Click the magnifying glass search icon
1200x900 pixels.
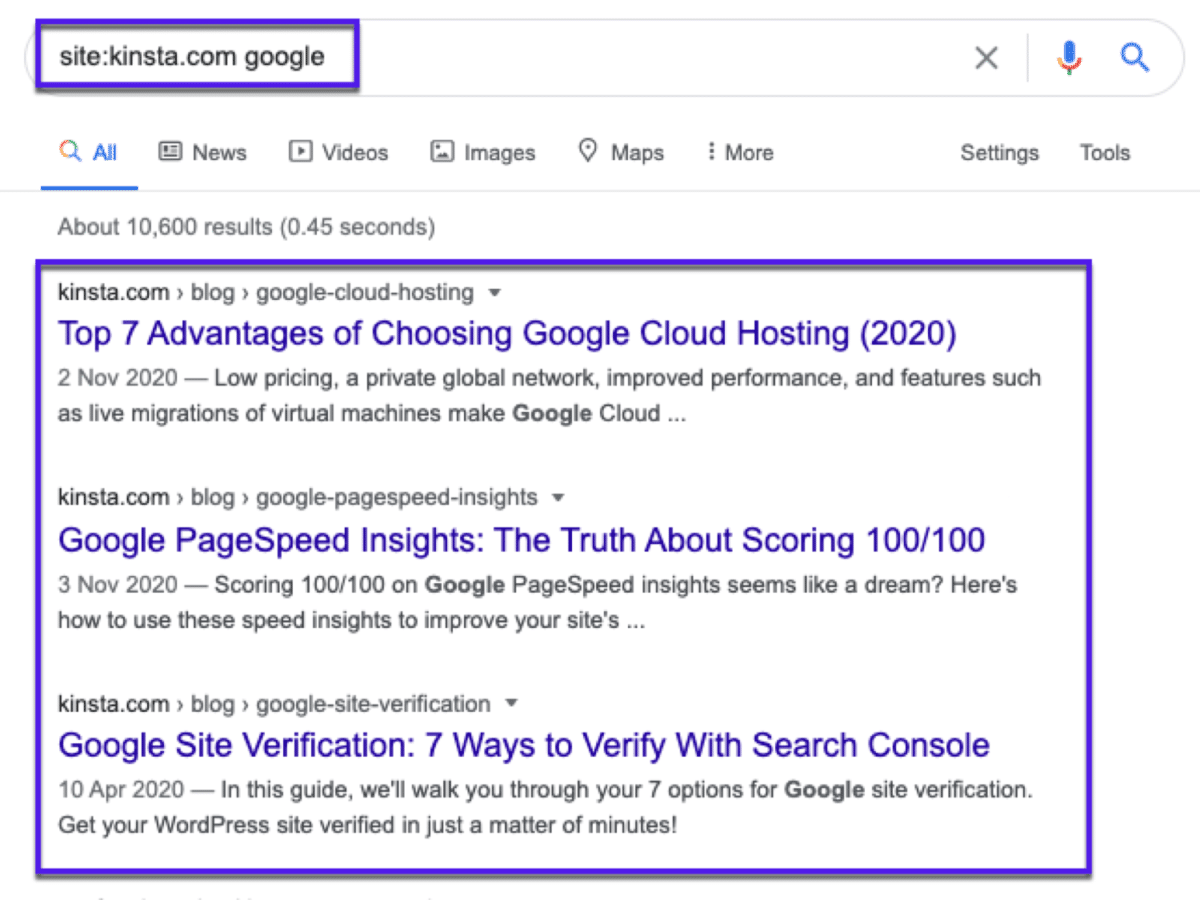point(1135,57)
